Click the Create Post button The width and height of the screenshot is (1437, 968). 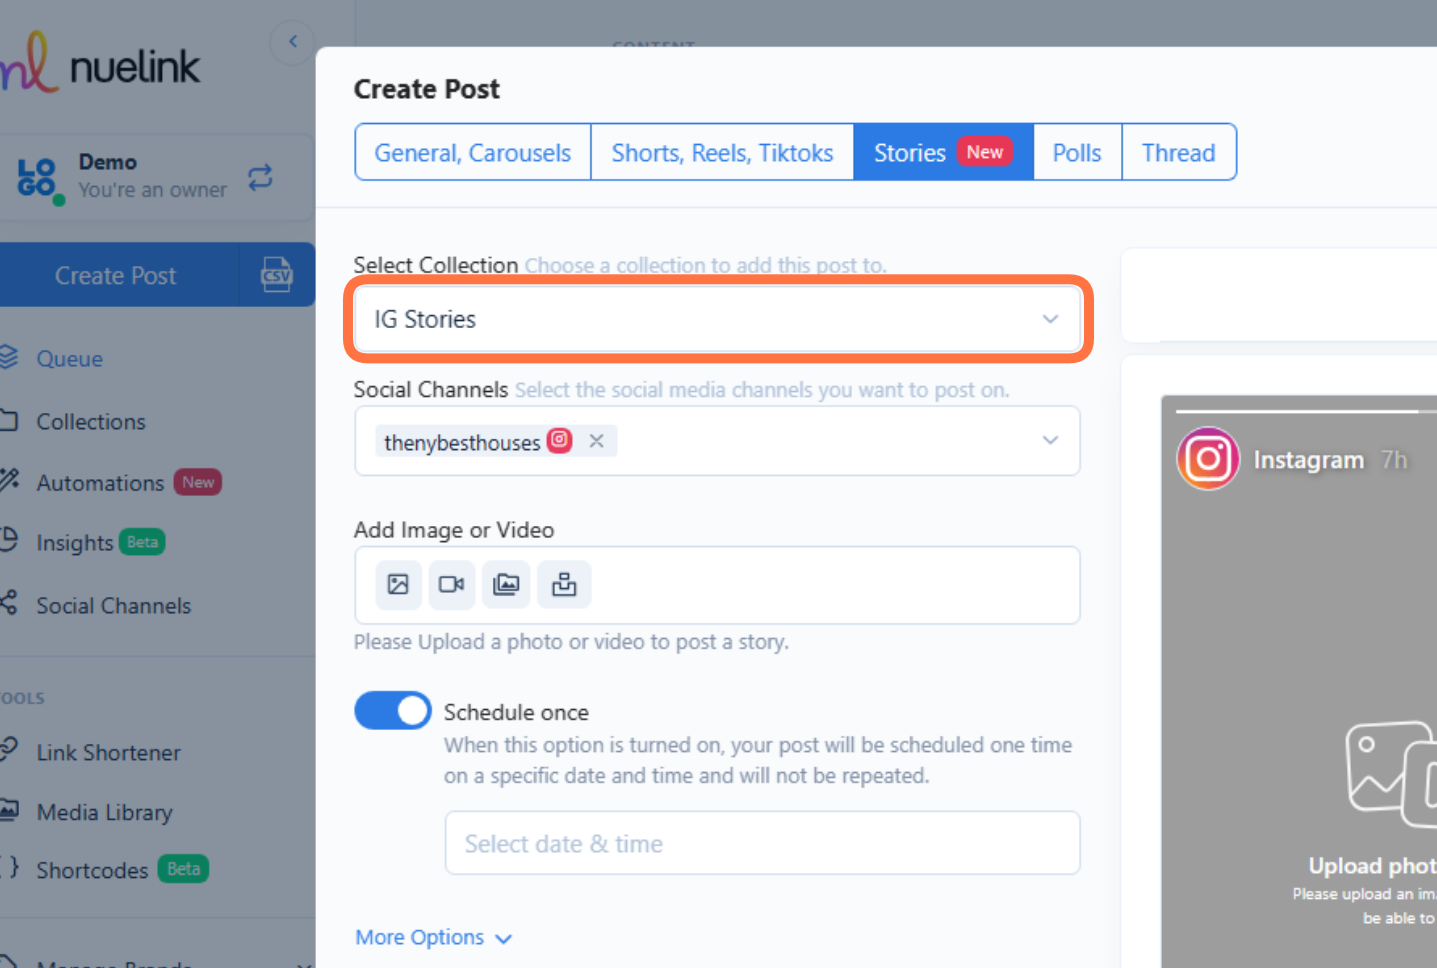[x=115, y=275]
